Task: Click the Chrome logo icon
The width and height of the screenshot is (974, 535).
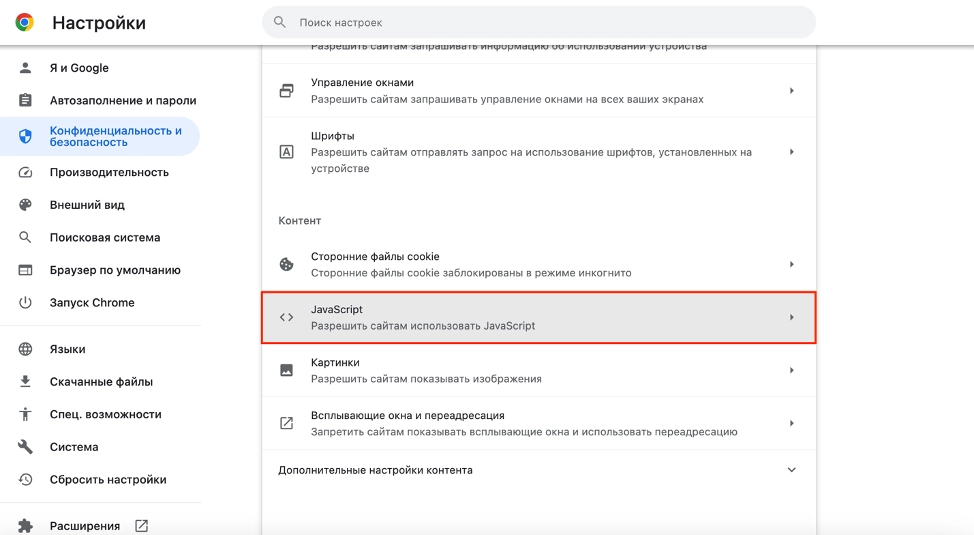Action: 24,22
